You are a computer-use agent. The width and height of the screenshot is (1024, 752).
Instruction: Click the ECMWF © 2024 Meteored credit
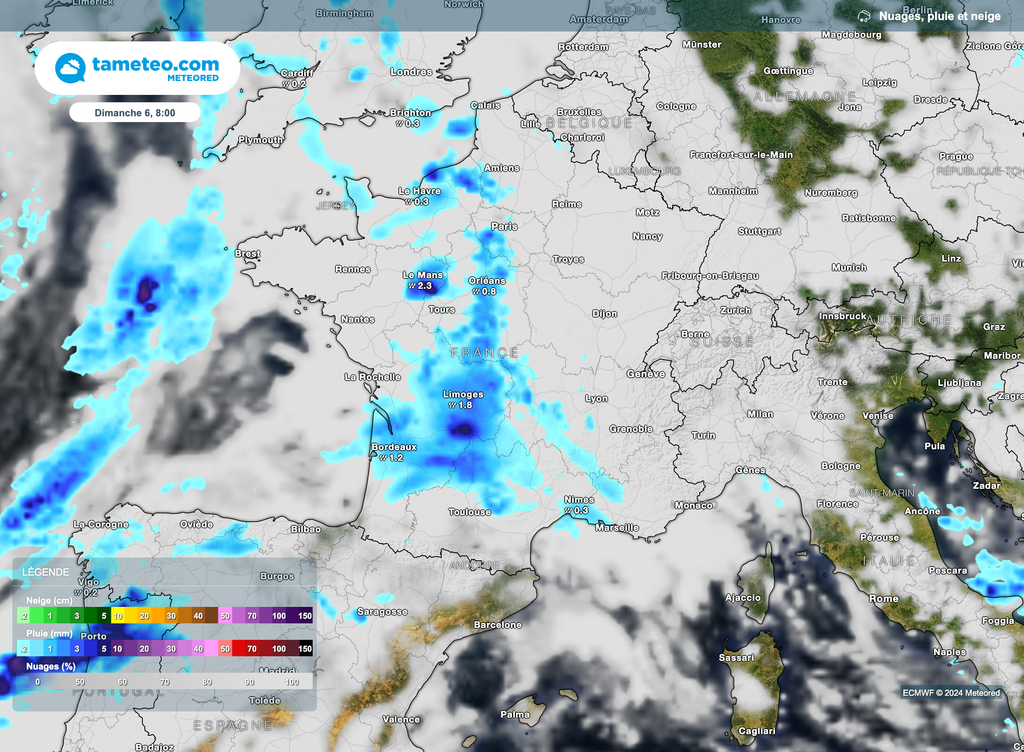coord(950,692)
